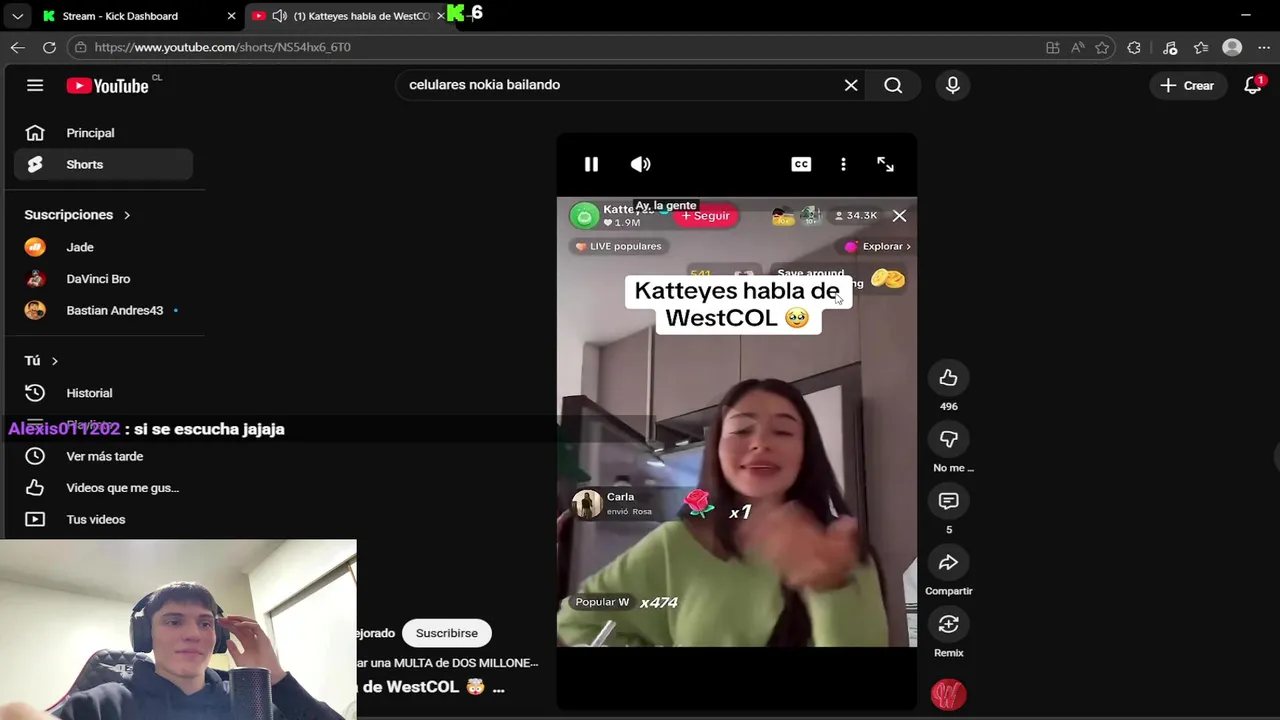
Task: Open the browser tab list dropdown
Action: click(x=17, y=16)
